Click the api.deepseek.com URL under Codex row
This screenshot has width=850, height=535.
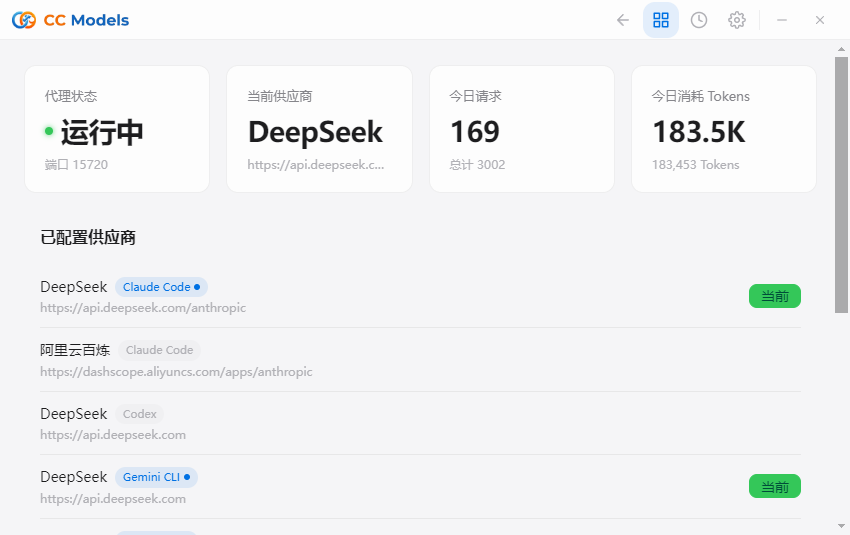pyautogui.click(x=113, y=435)
